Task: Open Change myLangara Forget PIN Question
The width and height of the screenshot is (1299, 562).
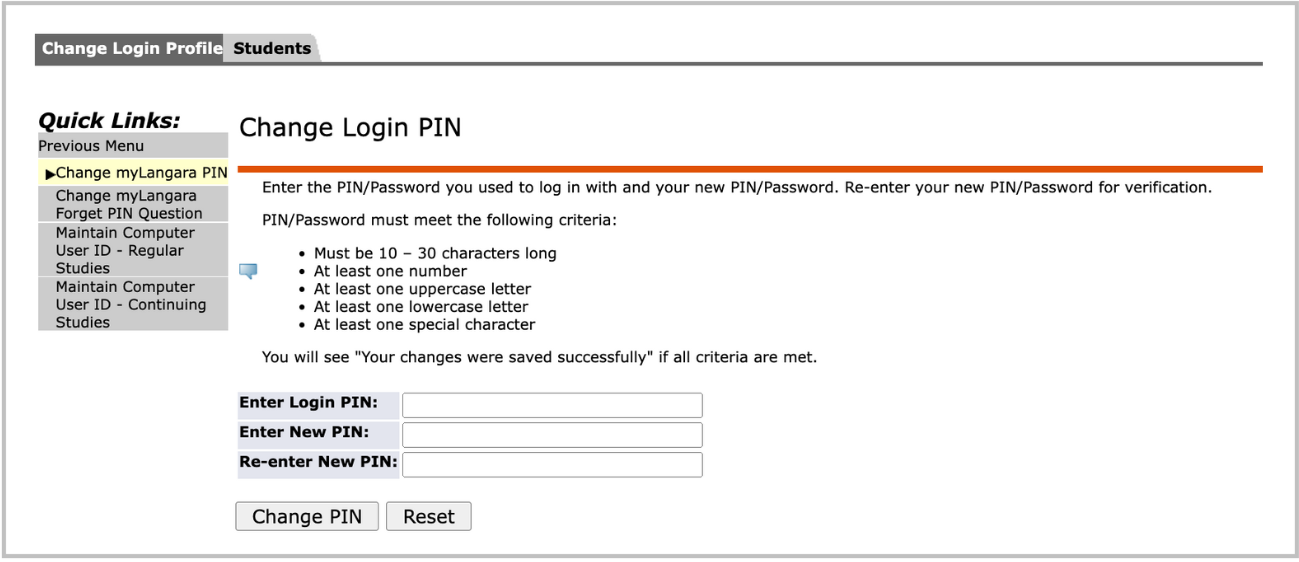Action: [x=129, y=205]
